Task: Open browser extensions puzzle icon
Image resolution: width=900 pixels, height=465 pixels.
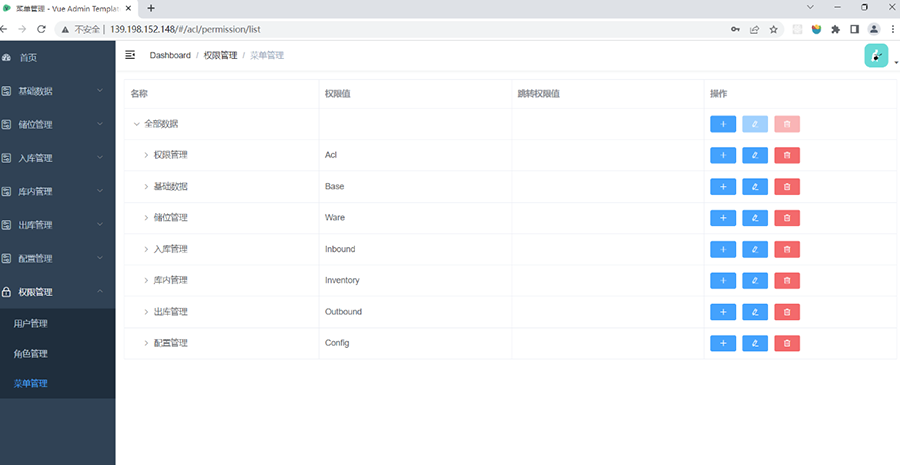Action: [835, 29]
